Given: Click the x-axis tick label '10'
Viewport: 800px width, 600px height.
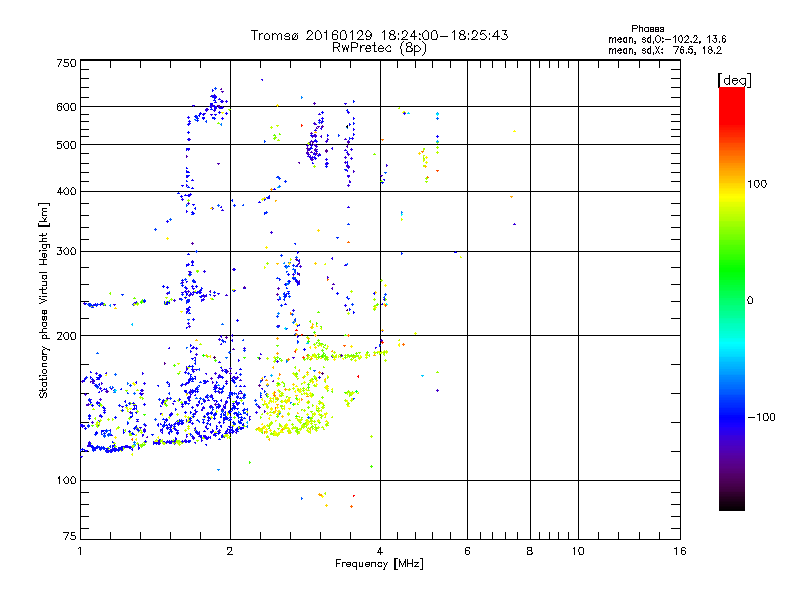Looking at the screenshot, I should click(578, 551).
